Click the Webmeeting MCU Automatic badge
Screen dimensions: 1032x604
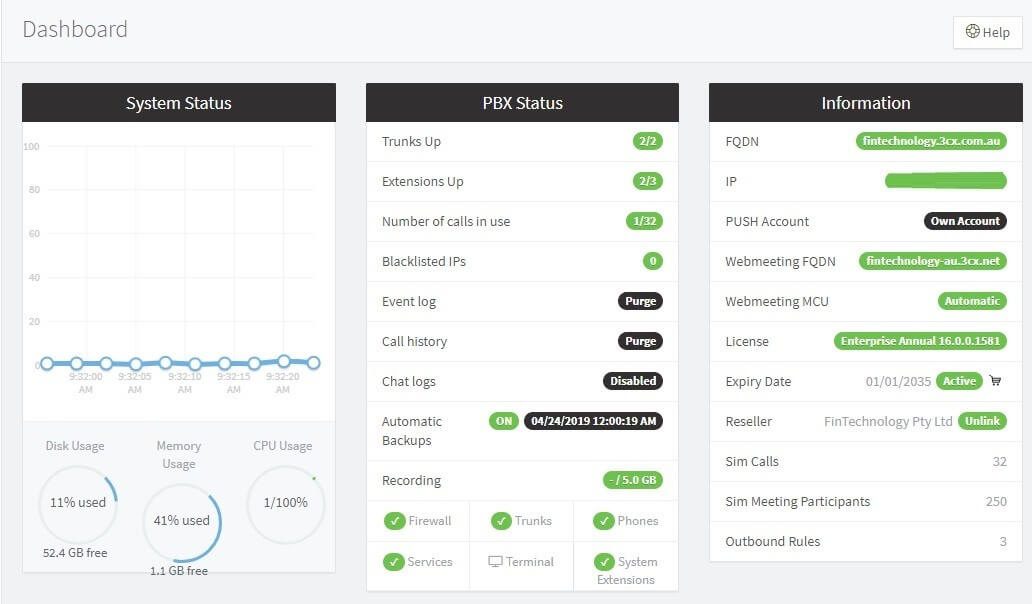971,301
